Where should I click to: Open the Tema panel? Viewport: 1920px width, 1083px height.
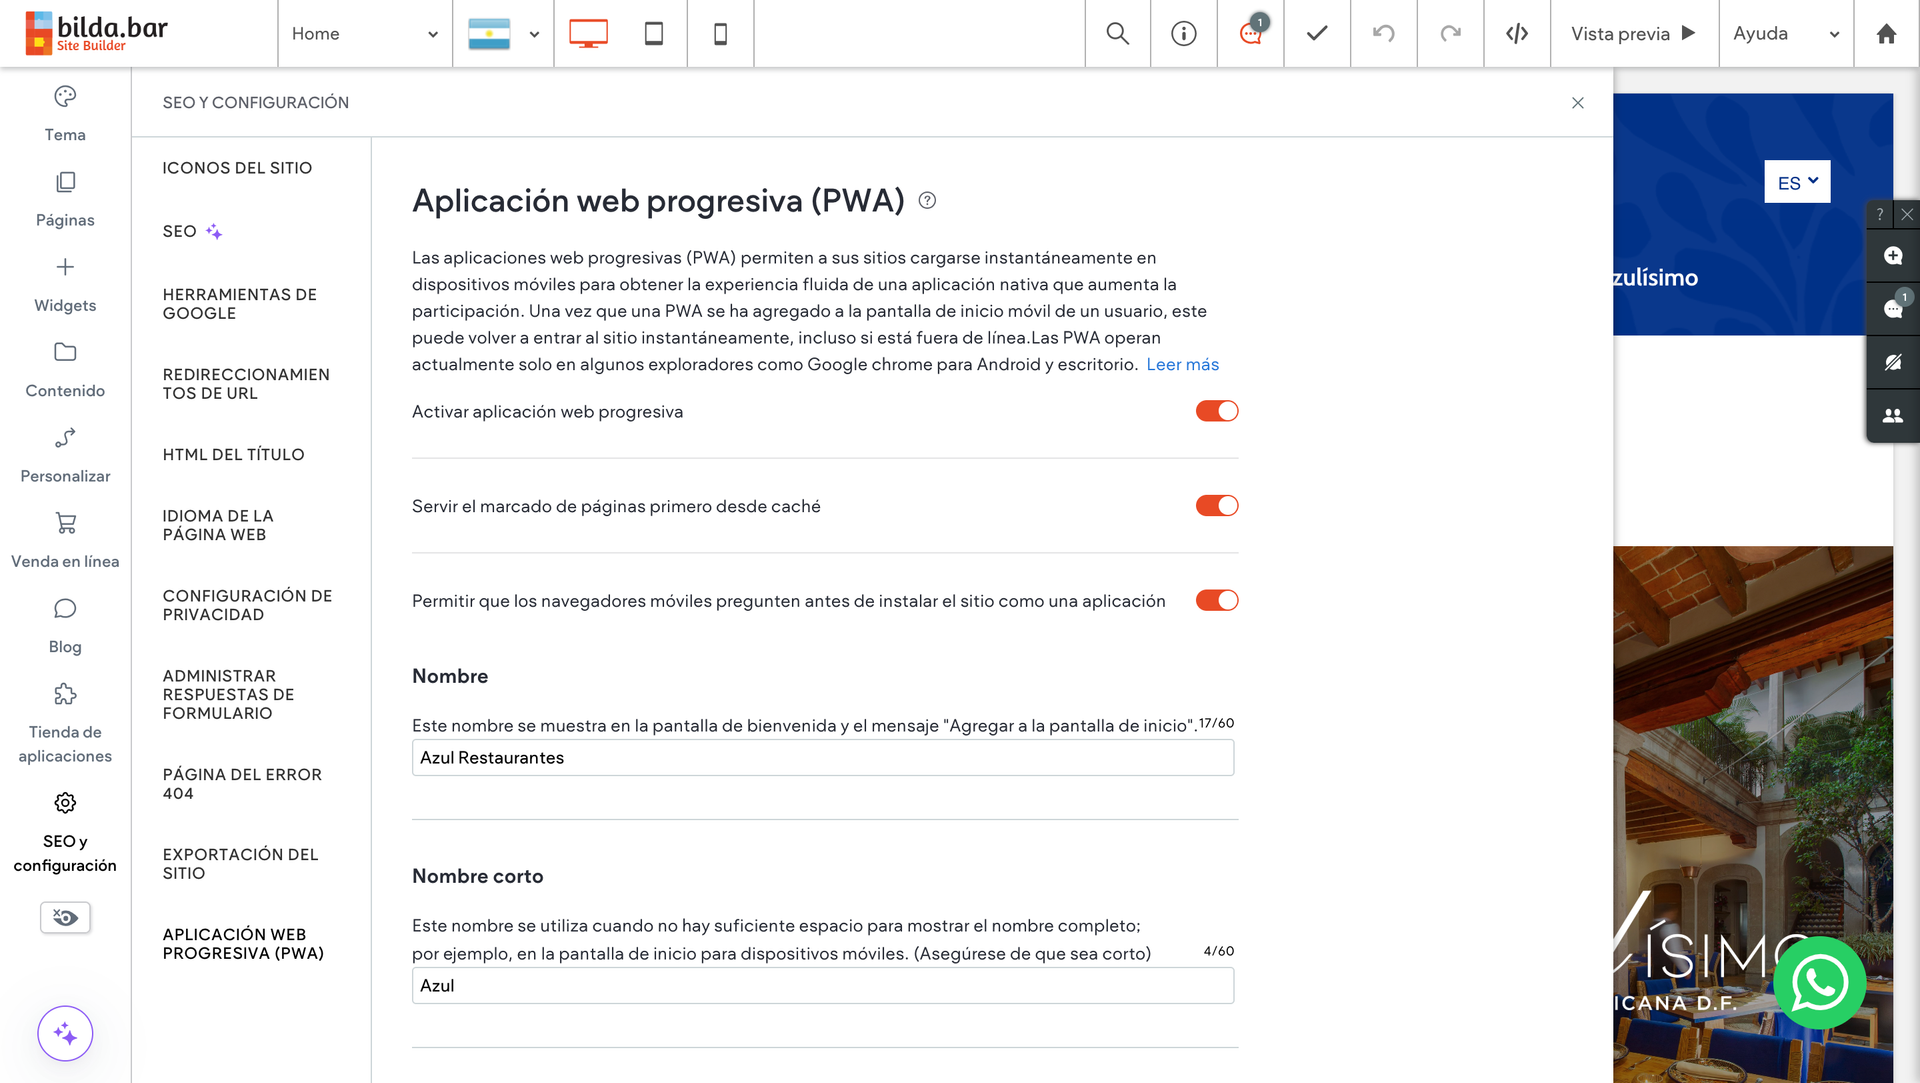tap(65, 114)
